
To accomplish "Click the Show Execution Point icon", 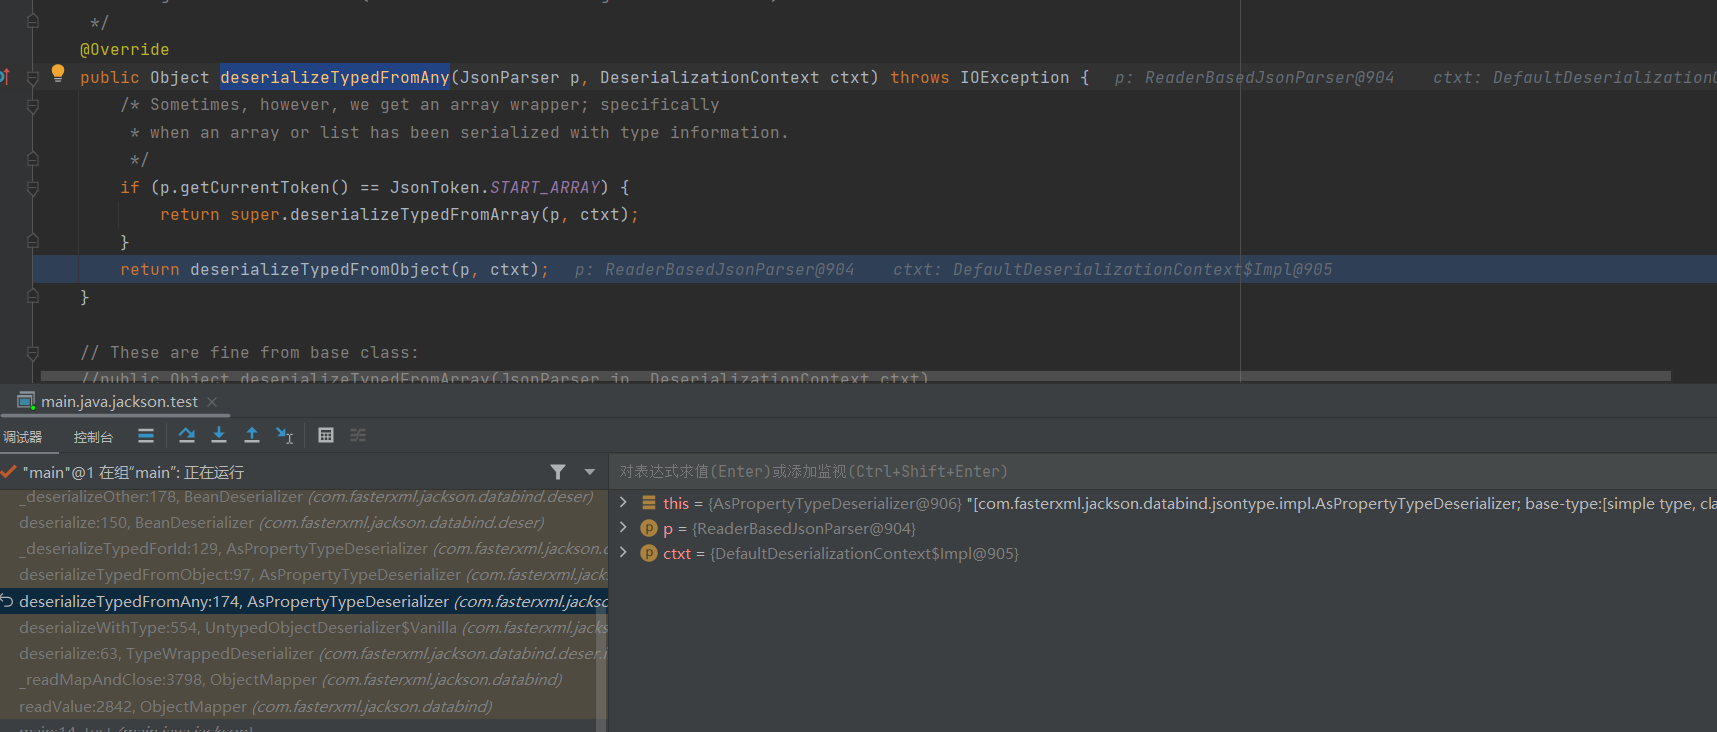I will (x=146, y=435).
